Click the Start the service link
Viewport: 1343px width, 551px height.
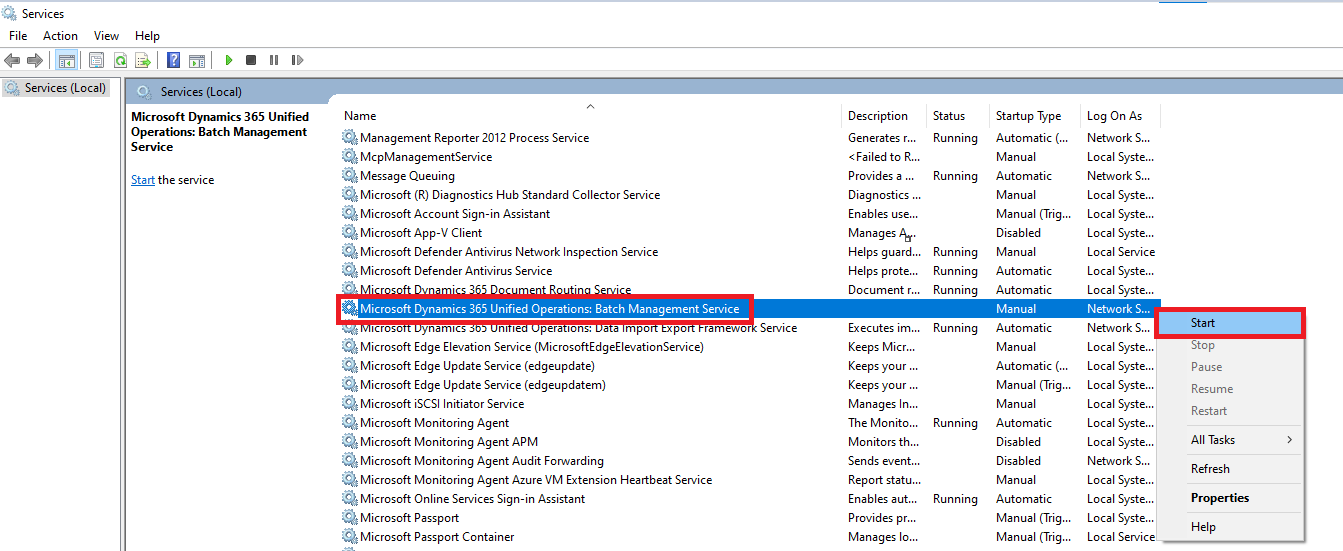pyautogui.click(x=142, y=180)
